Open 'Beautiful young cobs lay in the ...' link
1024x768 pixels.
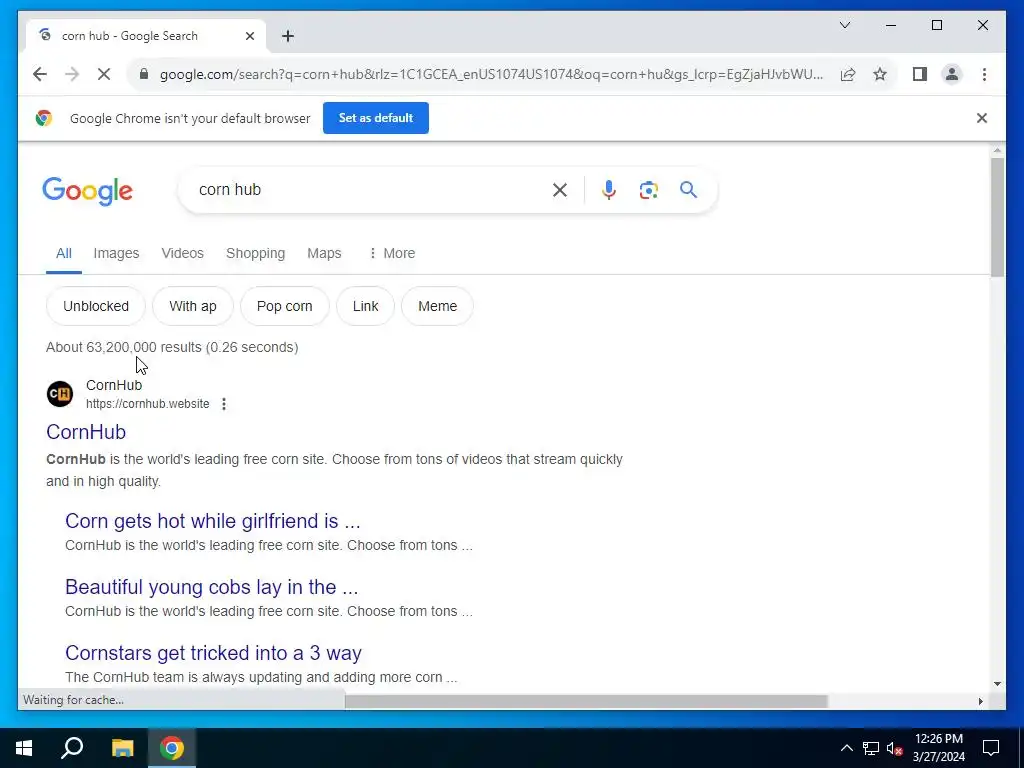(x=212, y=587)
